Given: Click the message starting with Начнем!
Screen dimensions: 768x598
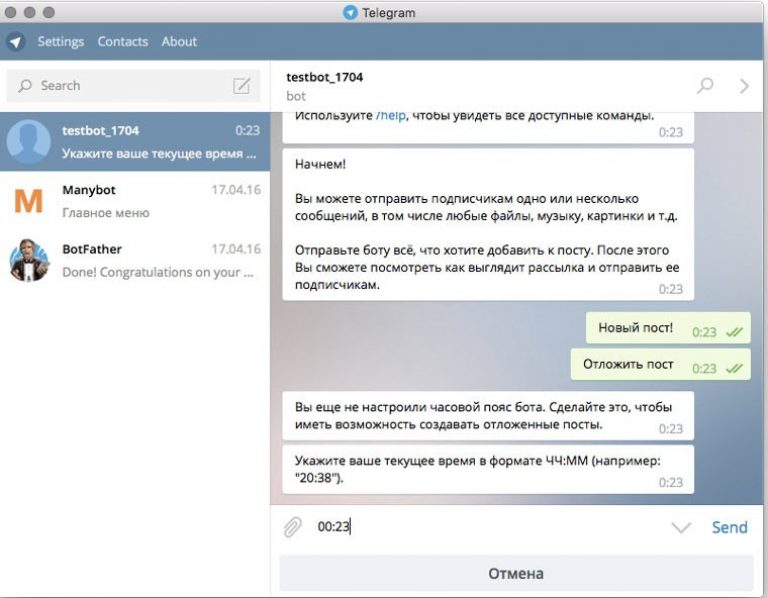Looking at the screenshot, I should tap(488, 225).
